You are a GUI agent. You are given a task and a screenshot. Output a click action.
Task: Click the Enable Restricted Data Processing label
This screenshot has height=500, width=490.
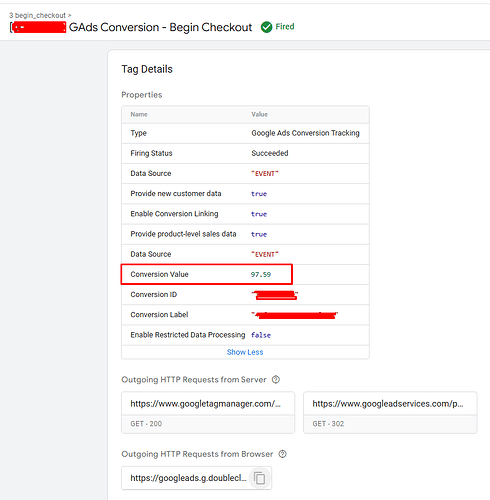(x=188, y=335)
